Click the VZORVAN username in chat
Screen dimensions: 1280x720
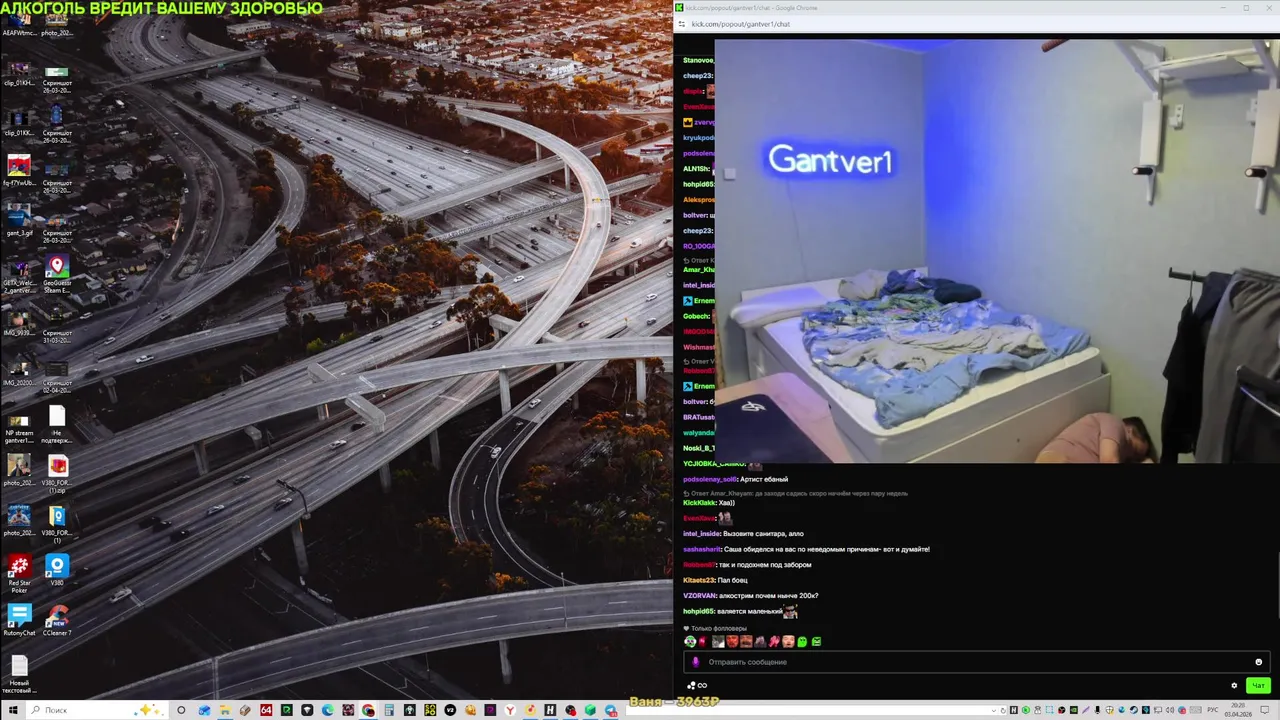coord(700,596)
